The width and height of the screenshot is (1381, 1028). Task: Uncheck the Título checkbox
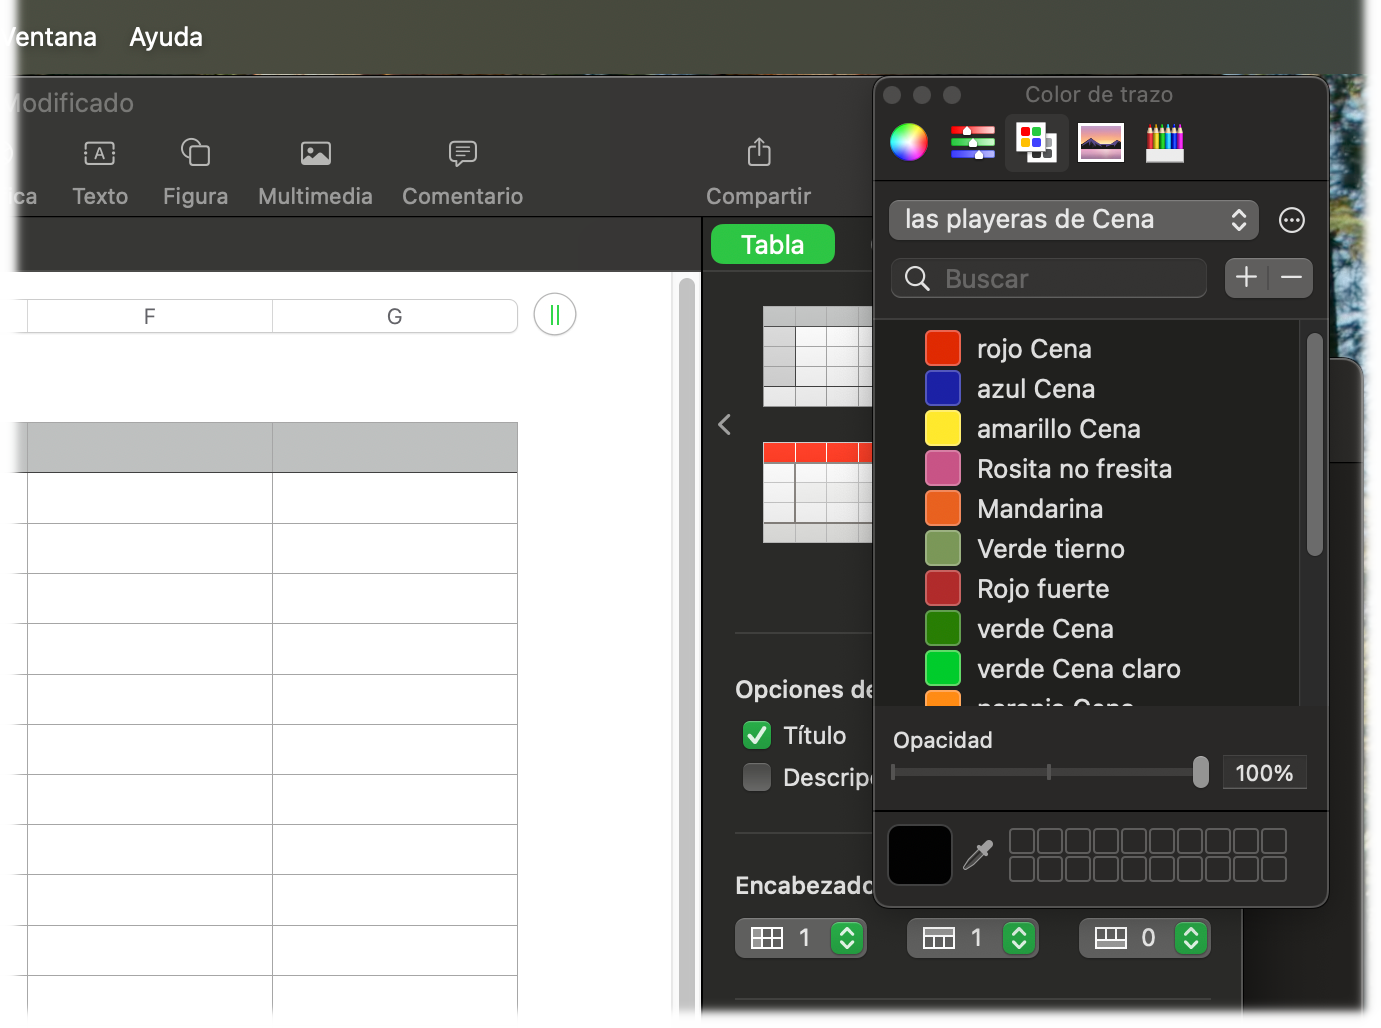coord(757,735)
